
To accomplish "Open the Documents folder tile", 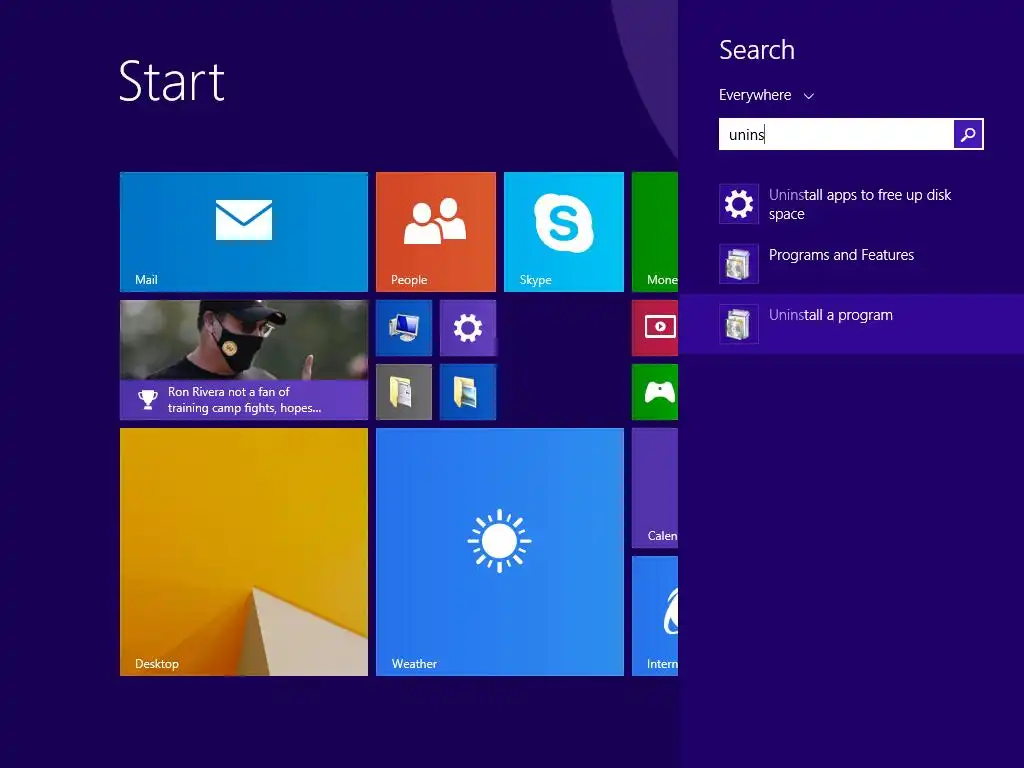I will pos(404,392).
